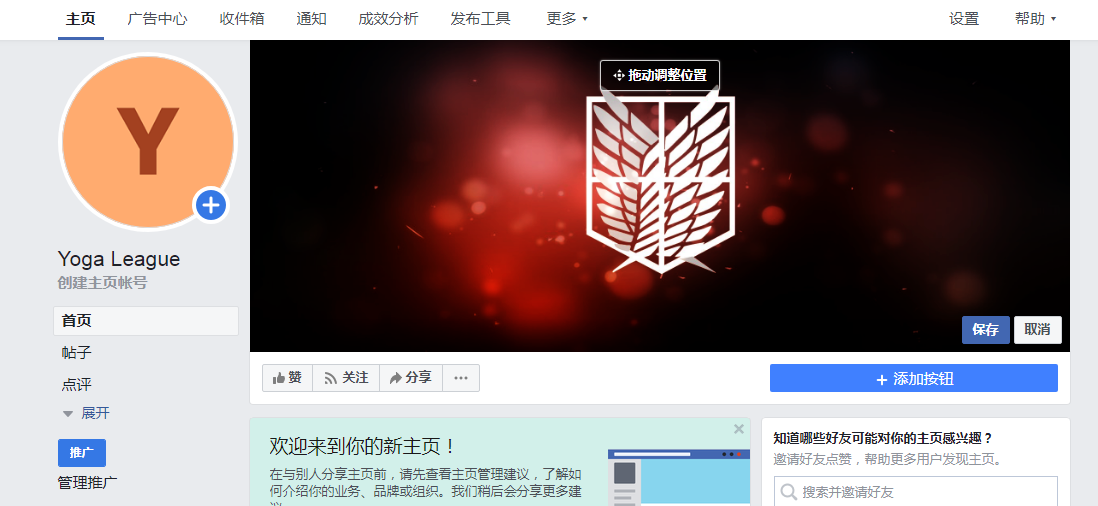Click the welcome banner page illustration
Image resolution: width=1098 pixels, height=506 pixels.
click(679, 477)
